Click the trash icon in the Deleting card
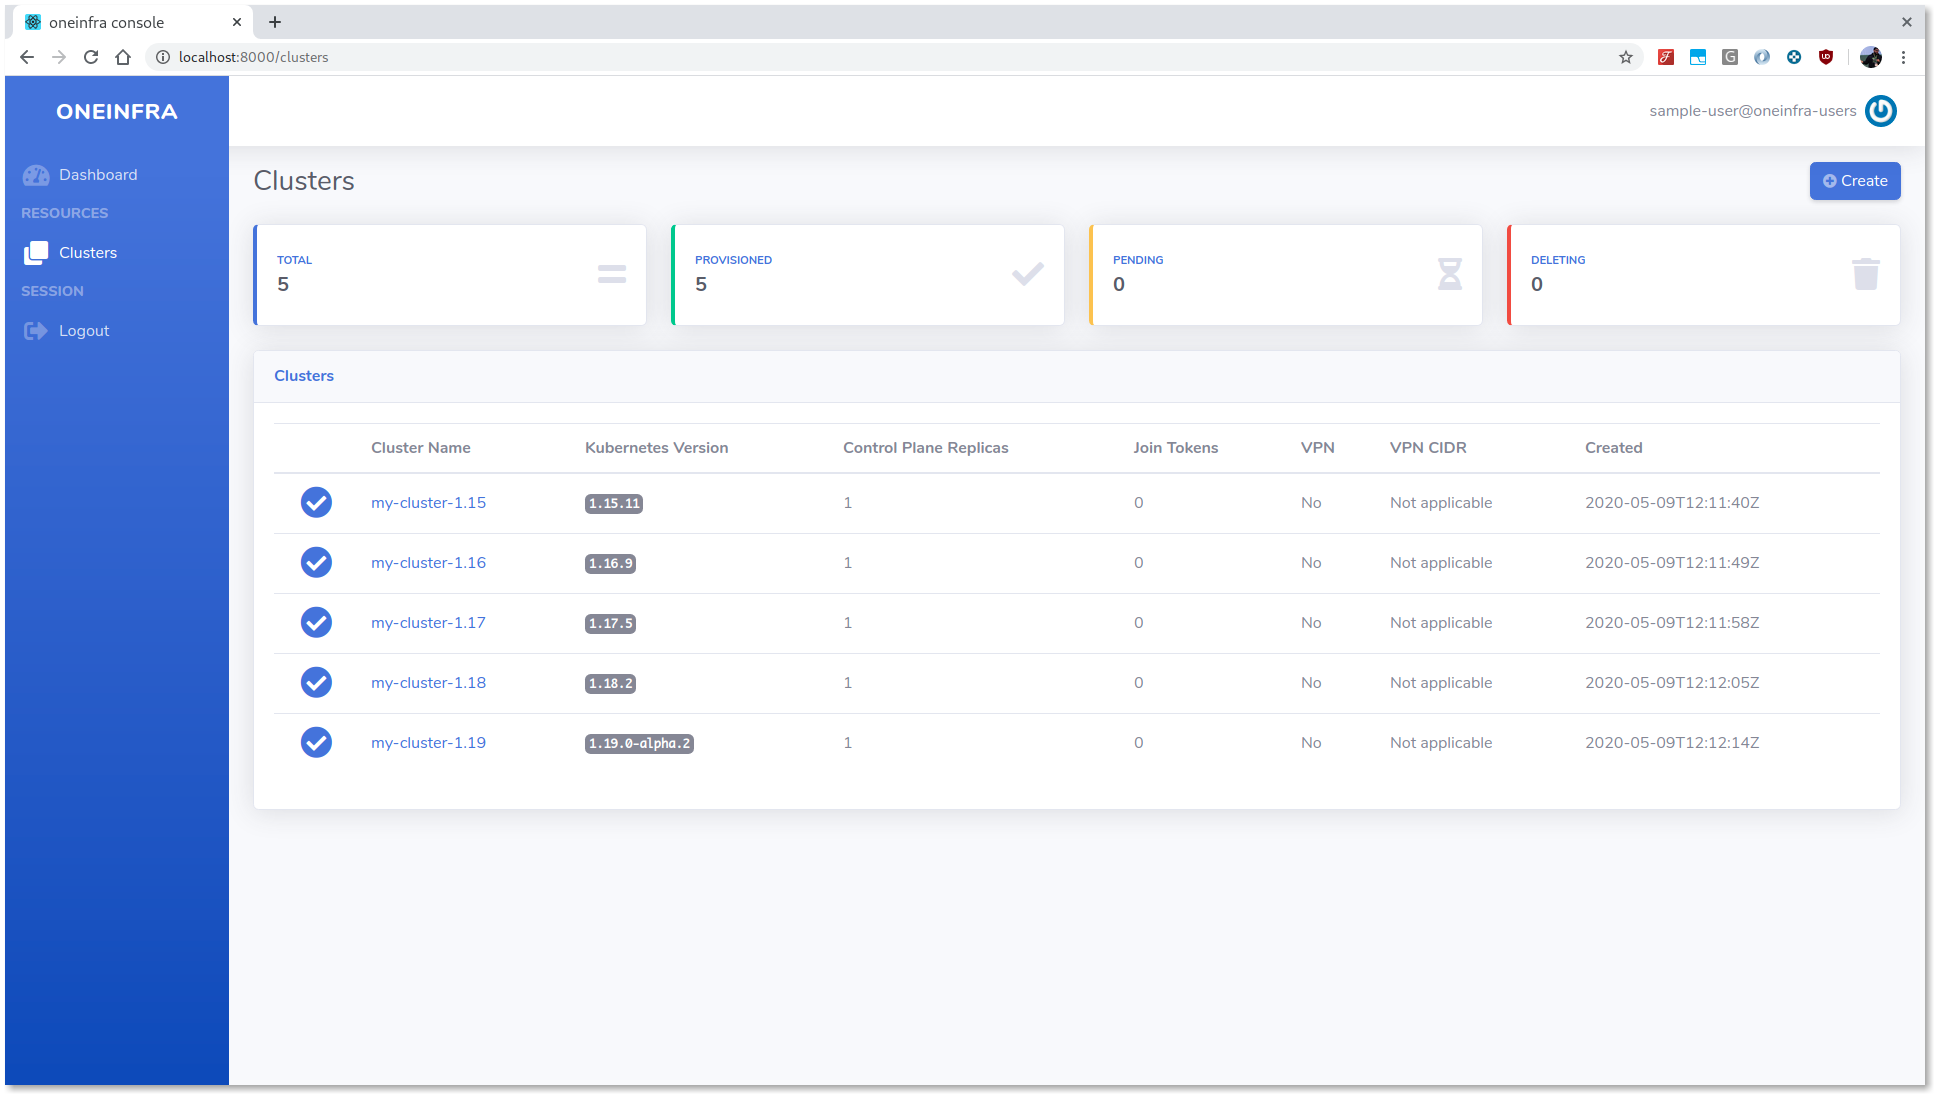Screen dimensions: 1934x1094 click(1865, 274)
